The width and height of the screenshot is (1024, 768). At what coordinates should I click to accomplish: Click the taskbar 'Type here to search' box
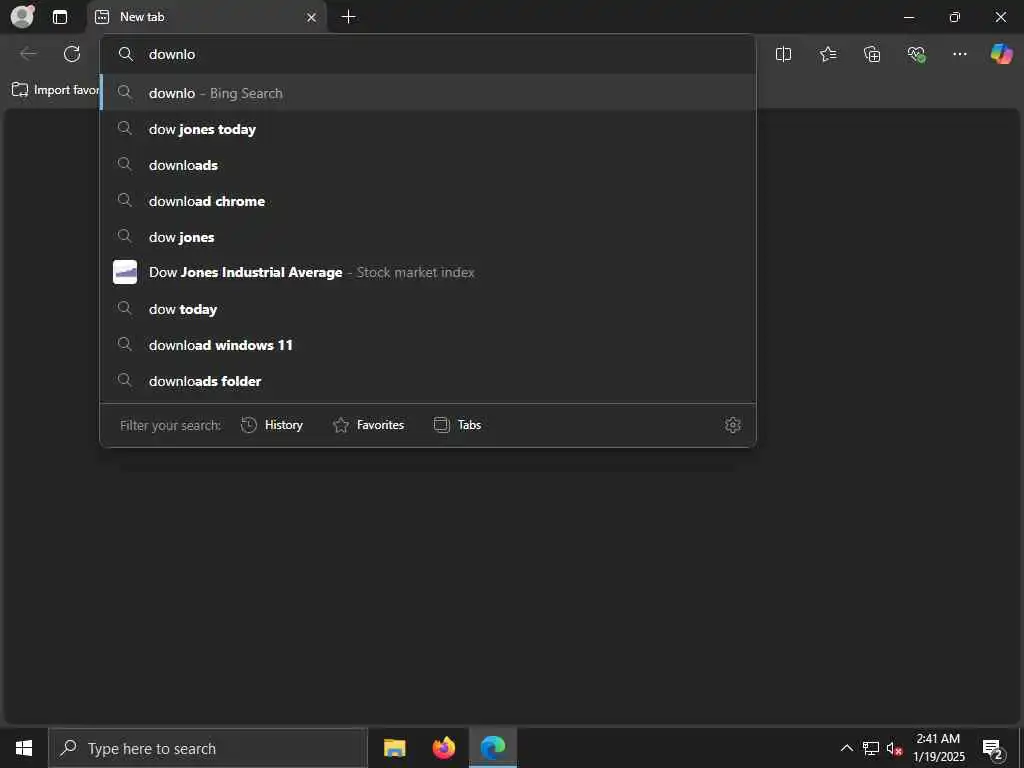point(208,748)
